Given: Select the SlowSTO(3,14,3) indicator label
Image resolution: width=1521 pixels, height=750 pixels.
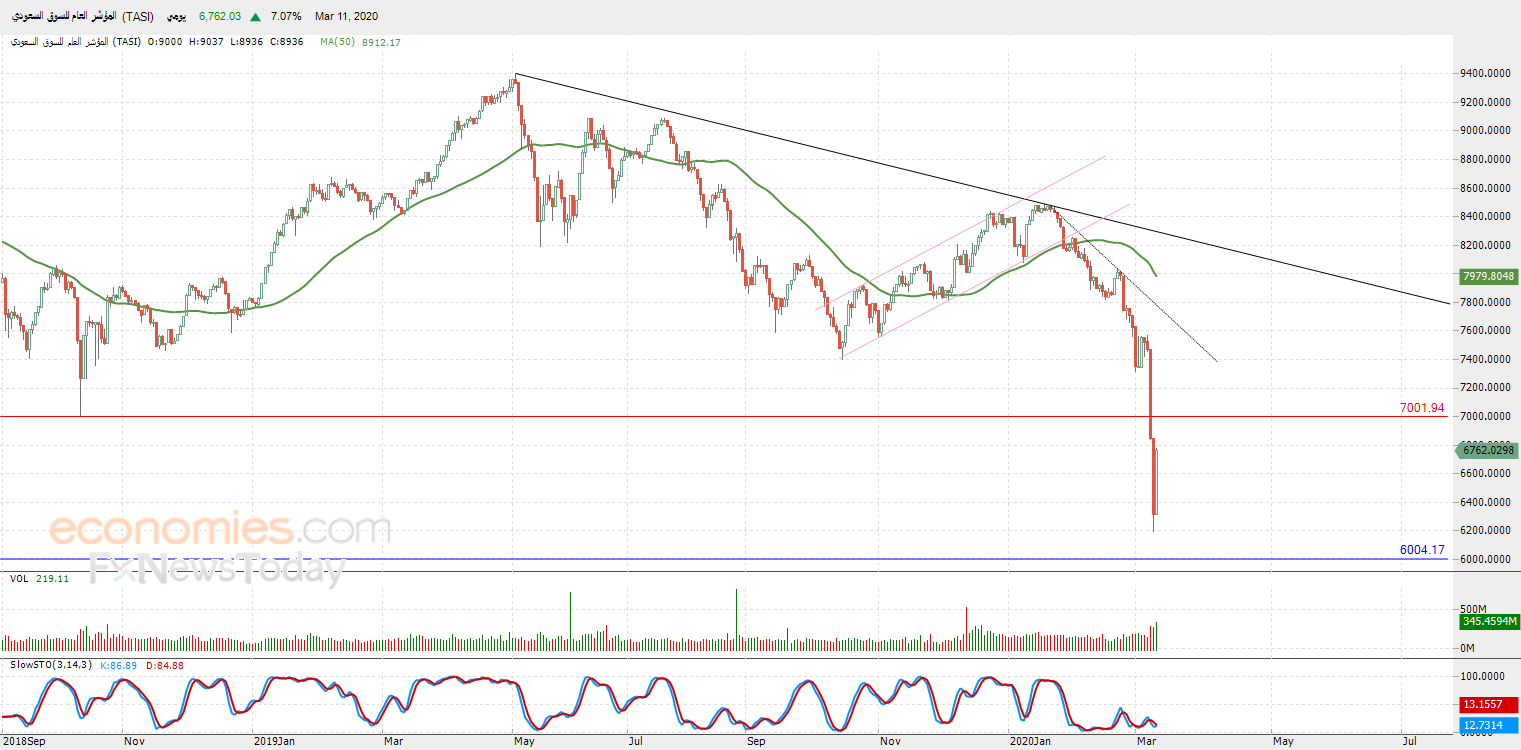Looking at the screenshot, I should [x=51, y=664].
